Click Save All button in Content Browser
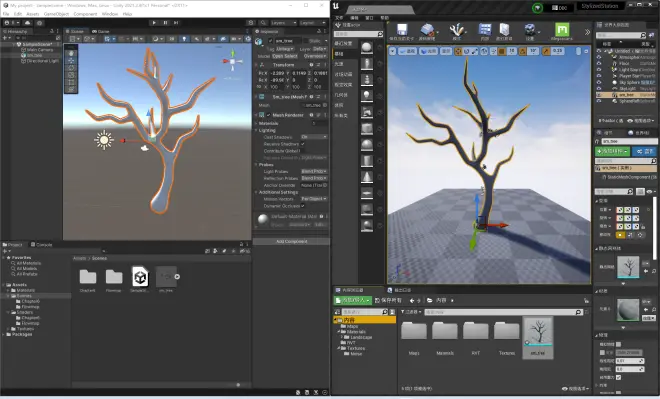Screen dimensions: 660x399 [x=388, y=300]
